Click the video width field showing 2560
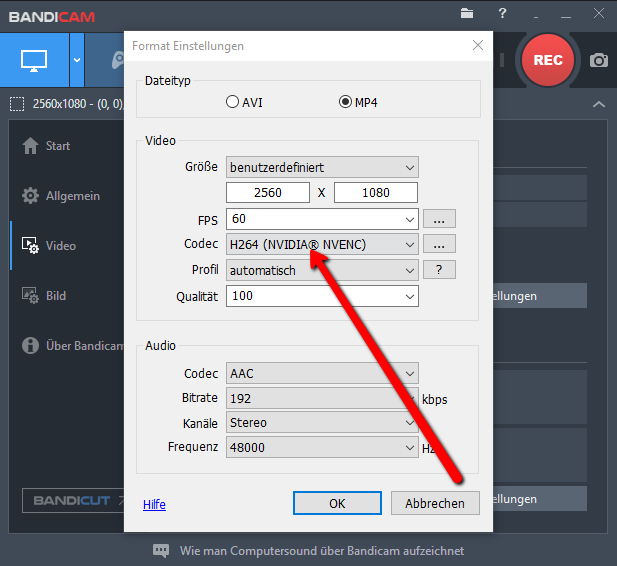 click(x=268, y=192)
